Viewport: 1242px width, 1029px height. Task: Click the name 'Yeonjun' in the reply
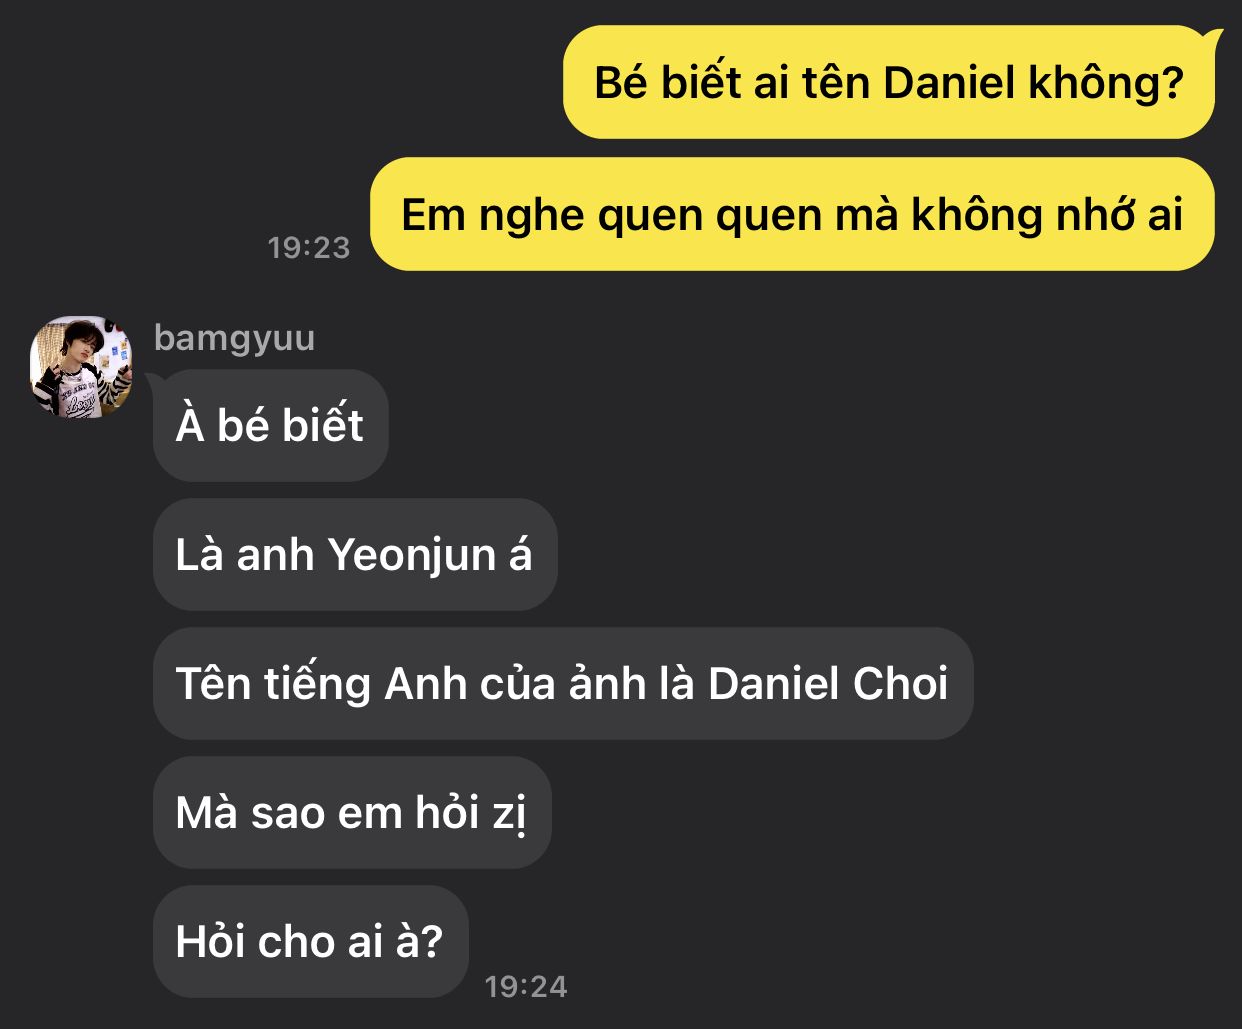412,556
